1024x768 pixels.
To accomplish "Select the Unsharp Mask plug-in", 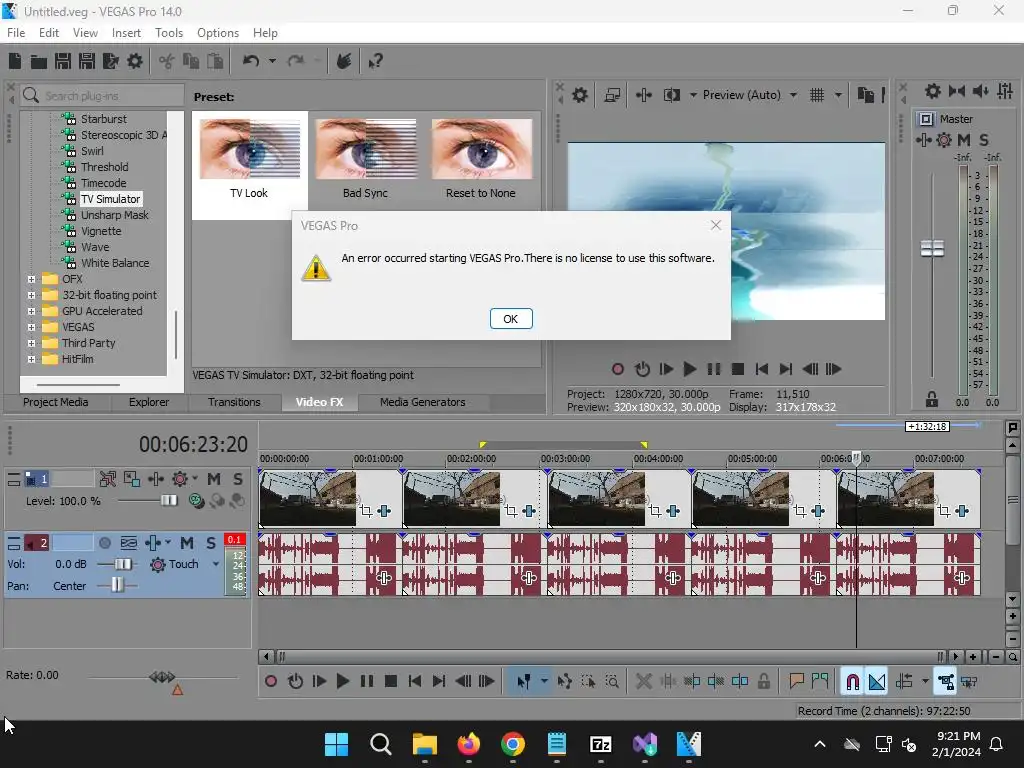I will 114,215.
